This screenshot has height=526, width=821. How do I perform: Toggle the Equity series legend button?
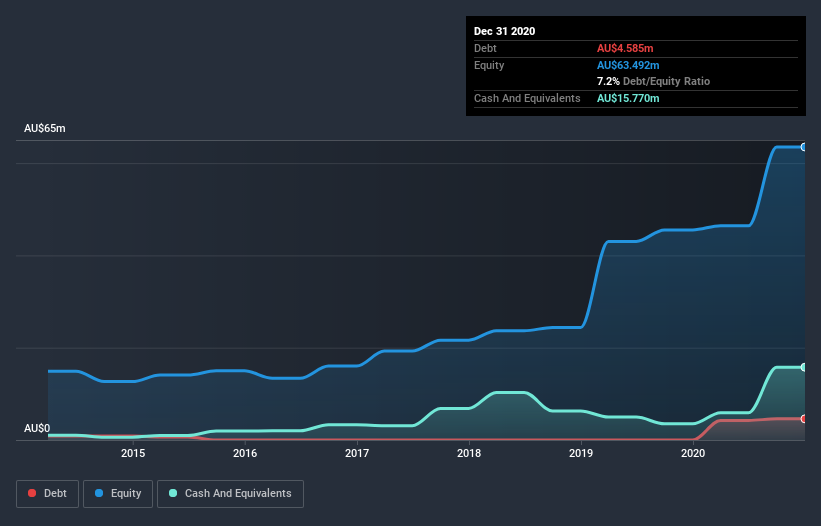pos(118,494)
